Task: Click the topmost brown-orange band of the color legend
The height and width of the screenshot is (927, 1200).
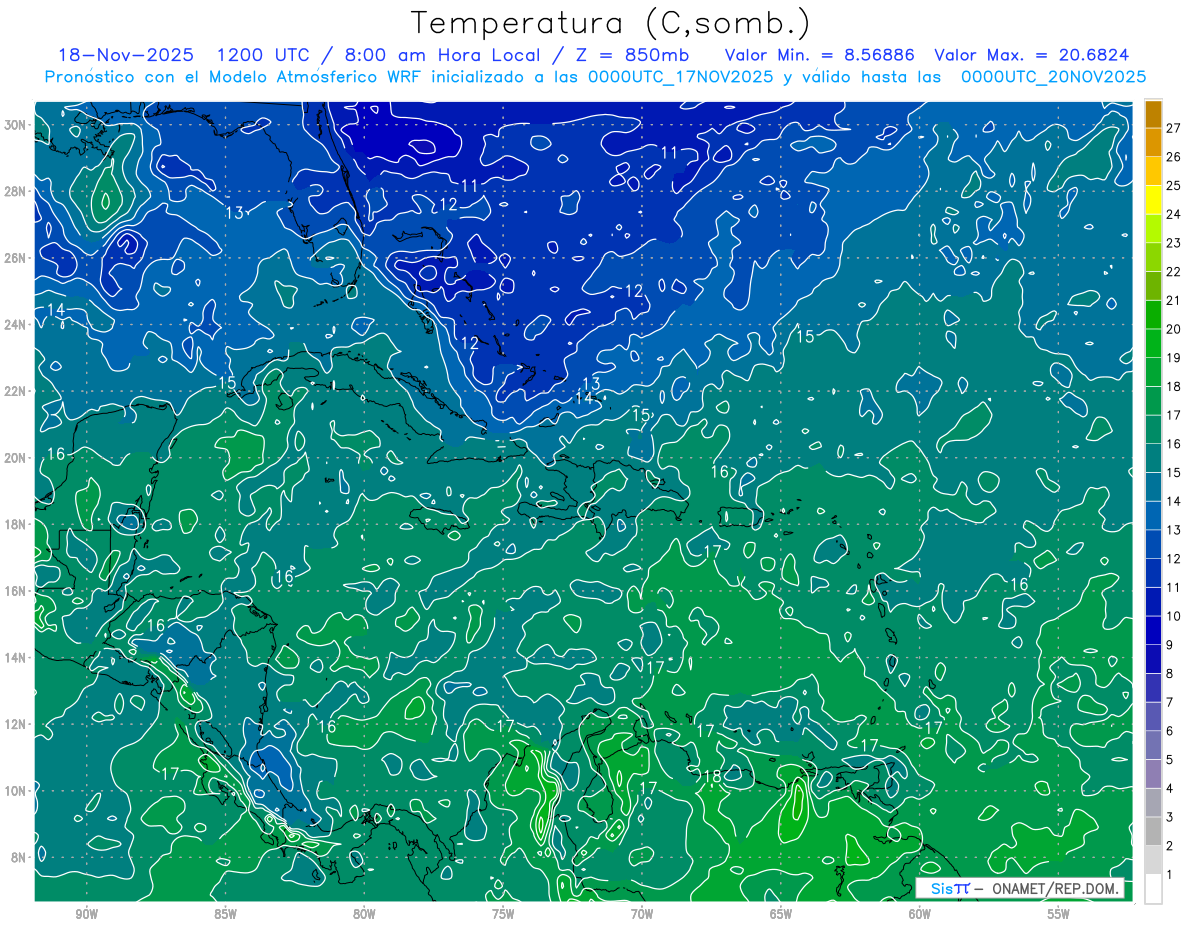Action: coord(1153,114)
